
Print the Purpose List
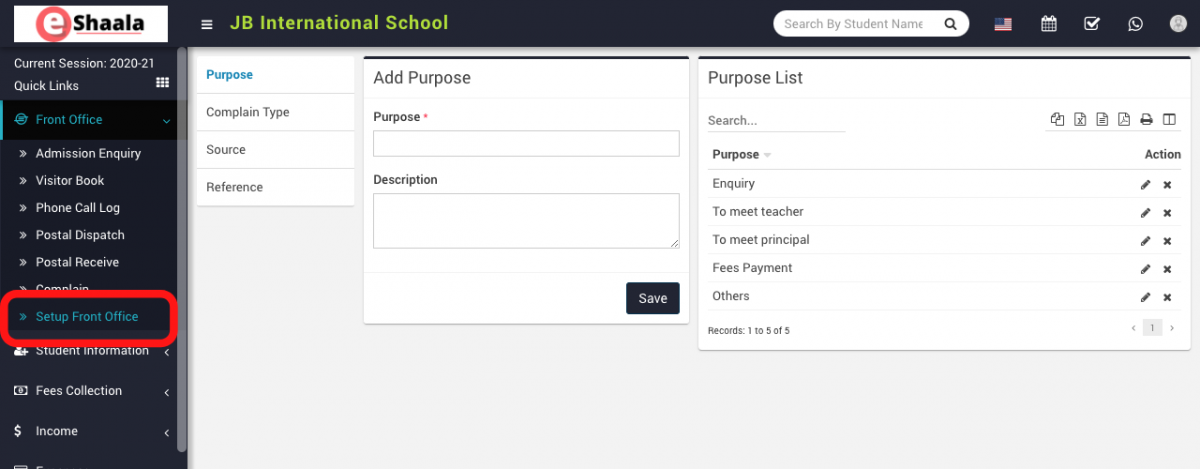(1147, 120)
